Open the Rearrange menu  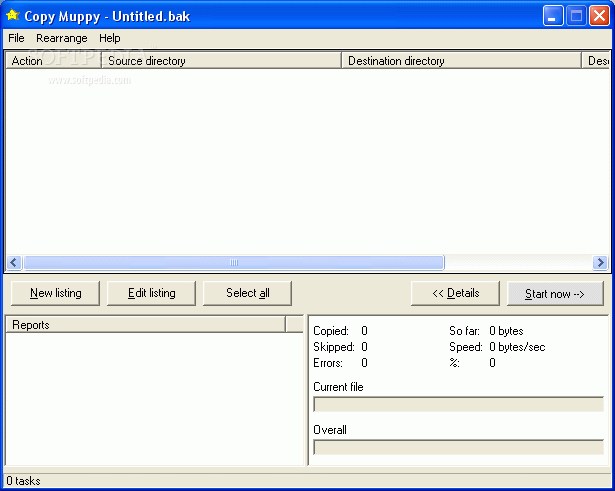coord(62,38)
